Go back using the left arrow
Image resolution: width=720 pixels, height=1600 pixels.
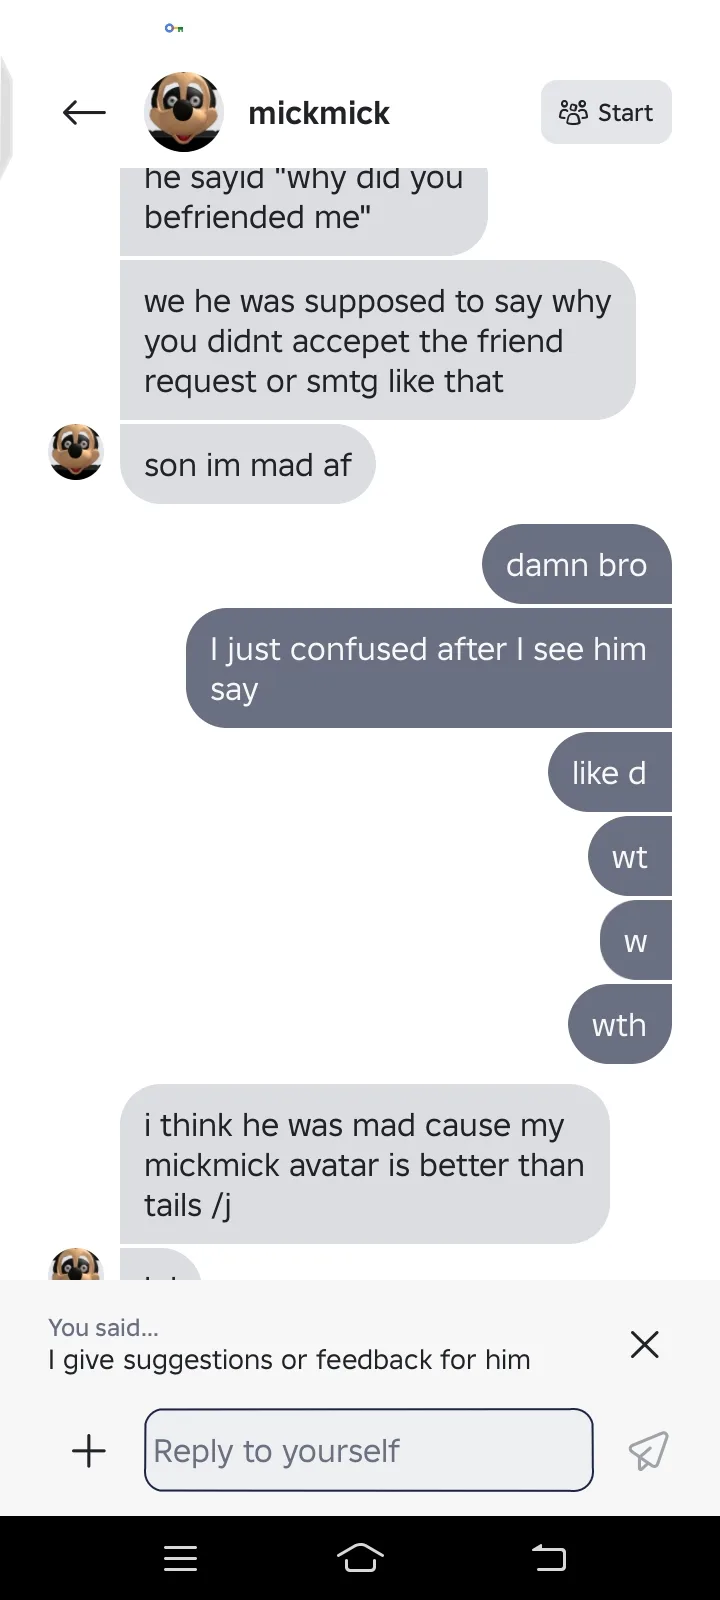(x=84, y=113)
